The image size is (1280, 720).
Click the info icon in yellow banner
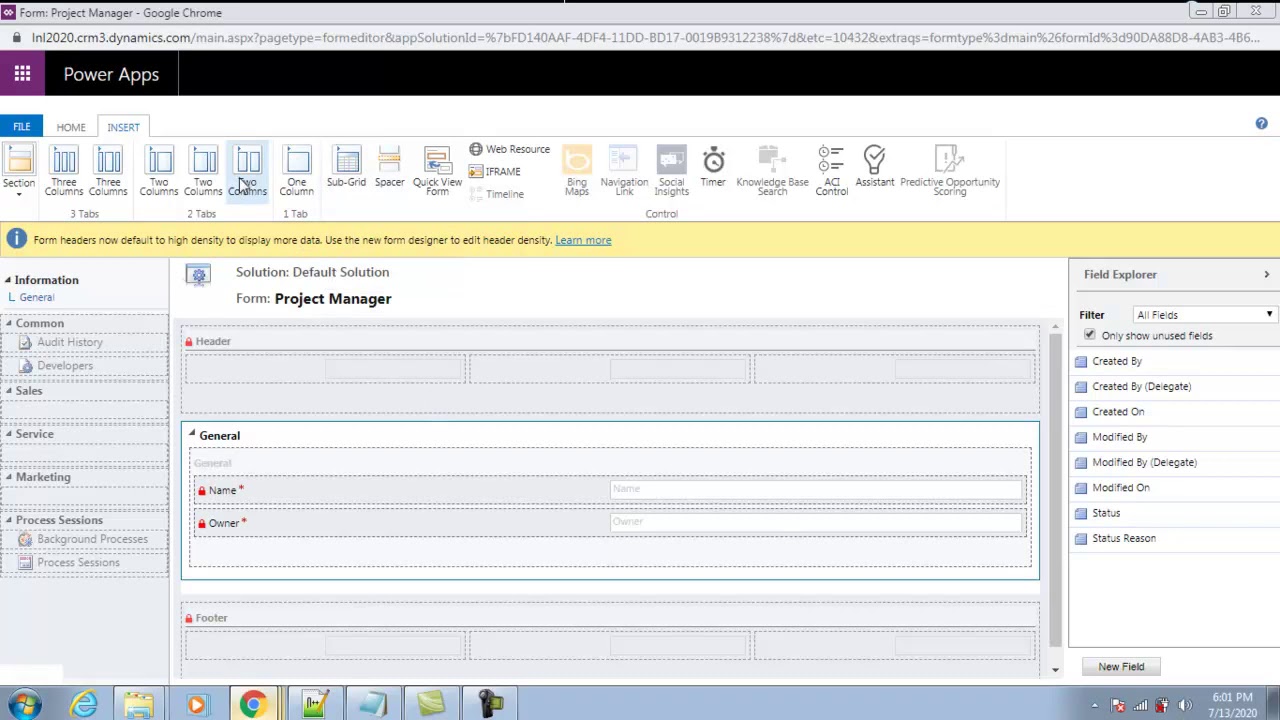(x=16, y=239)
